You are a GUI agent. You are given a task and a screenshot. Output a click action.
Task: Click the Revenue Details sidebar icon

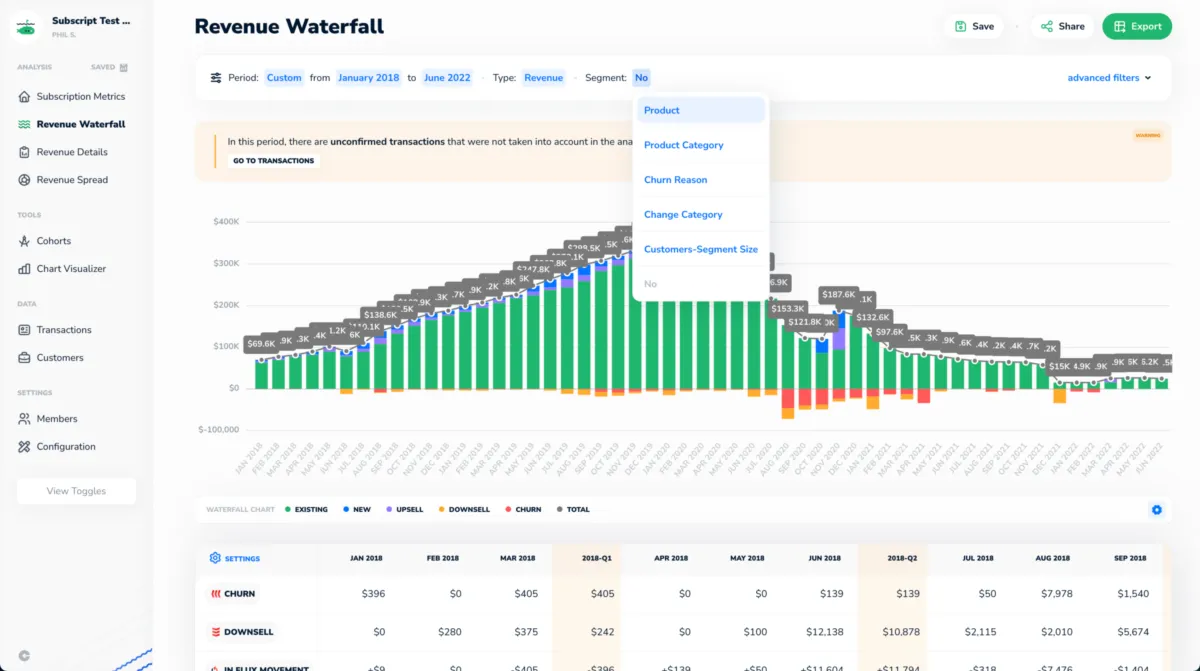(25, 152)
